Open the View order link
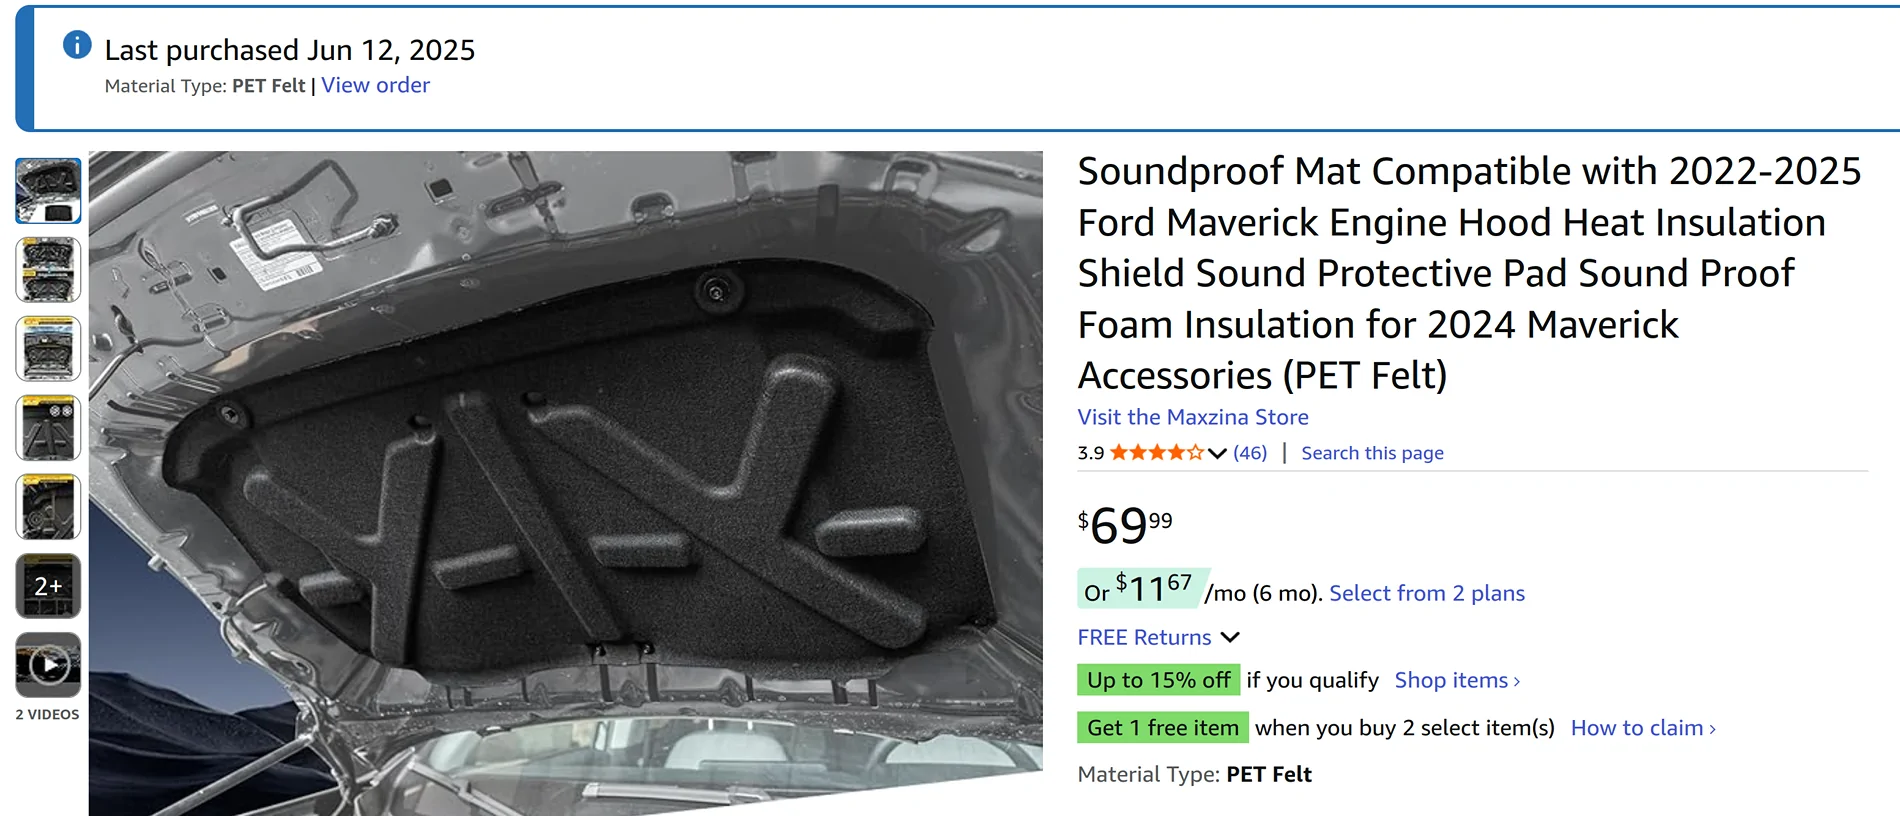Screen dimensions: 1900x816 tap(375, 86)
